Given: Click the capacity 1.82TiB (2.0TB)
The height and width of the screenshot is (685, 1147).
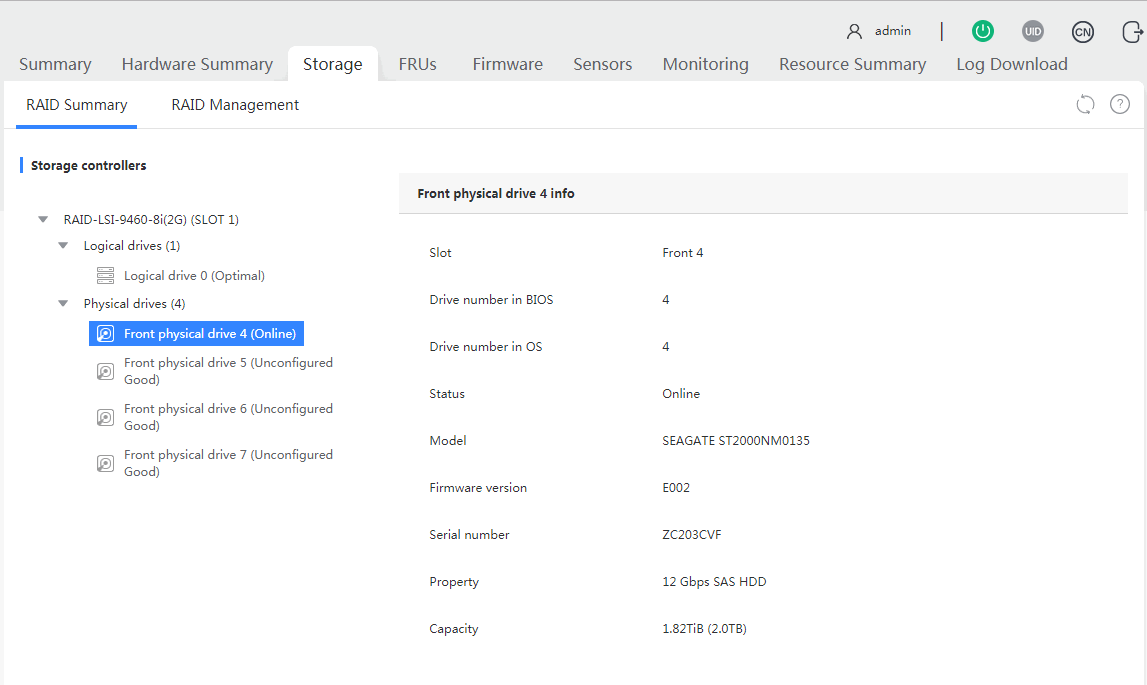Looking at the screenshot, I should tap(704, 629).
